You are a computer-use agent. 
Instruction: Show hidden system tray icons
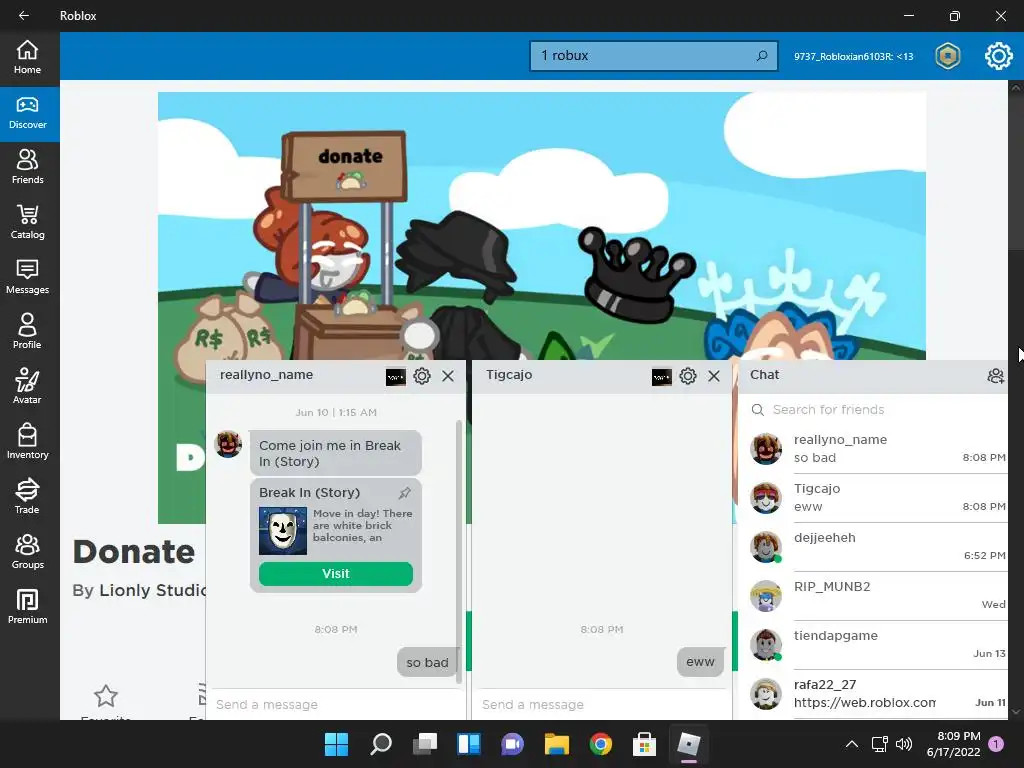click(852, 744)
